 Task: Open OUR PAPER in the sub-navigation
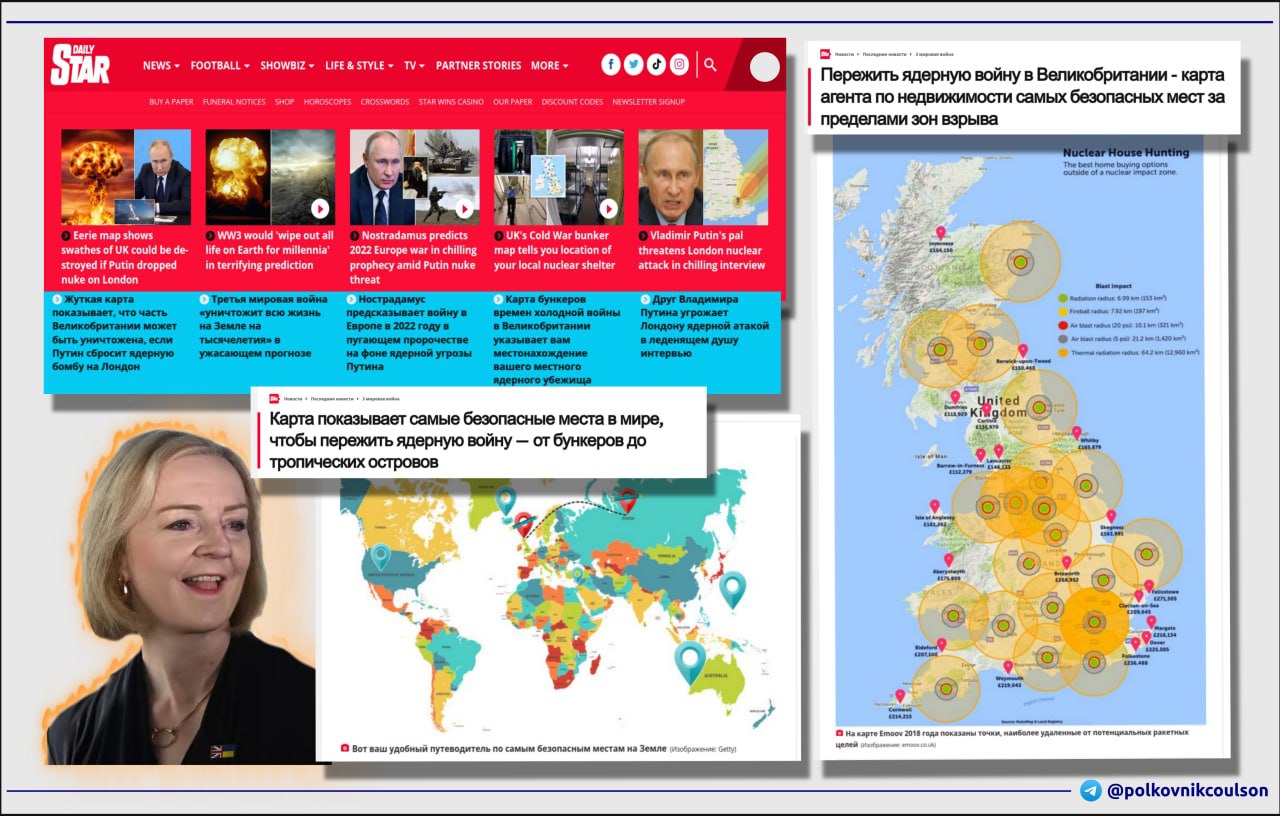coord(513,102)
